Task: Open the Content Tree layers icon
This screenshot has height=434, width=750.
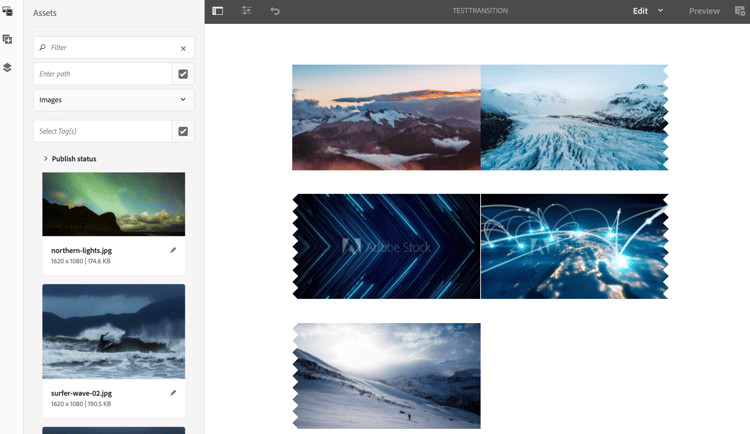Action: tap(7, 67)
